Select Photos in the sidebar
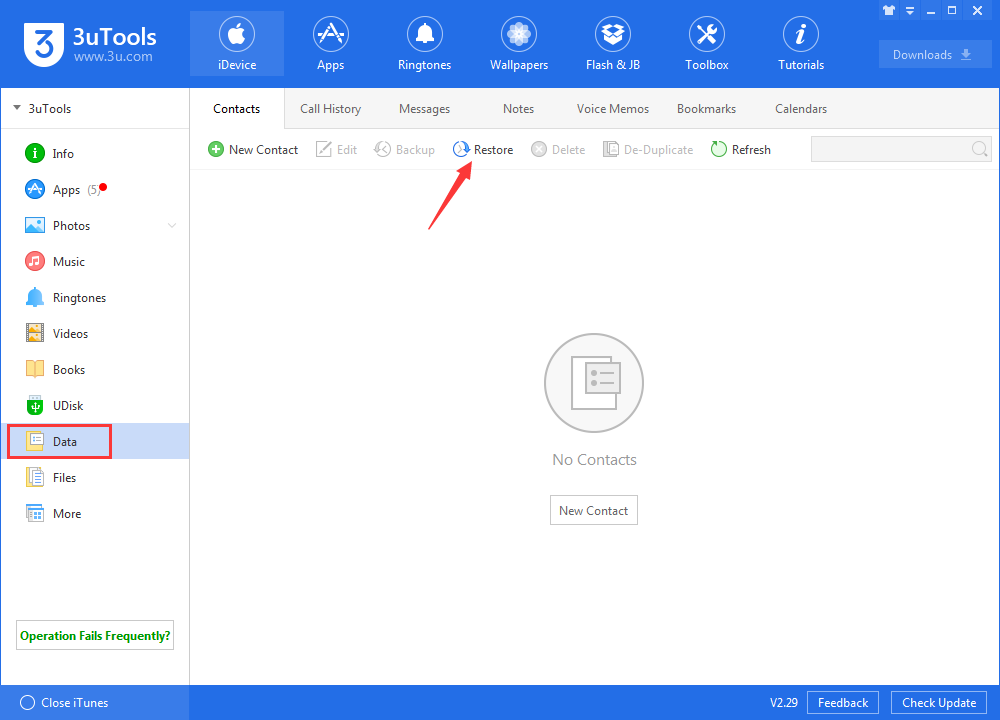 pos(95,226)
